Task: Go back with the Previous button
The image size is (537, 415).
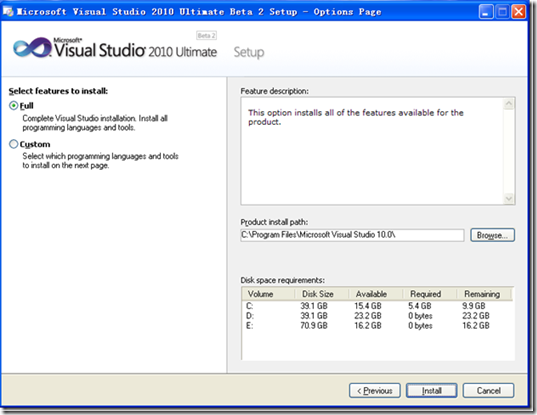Action: pos(375,391)
